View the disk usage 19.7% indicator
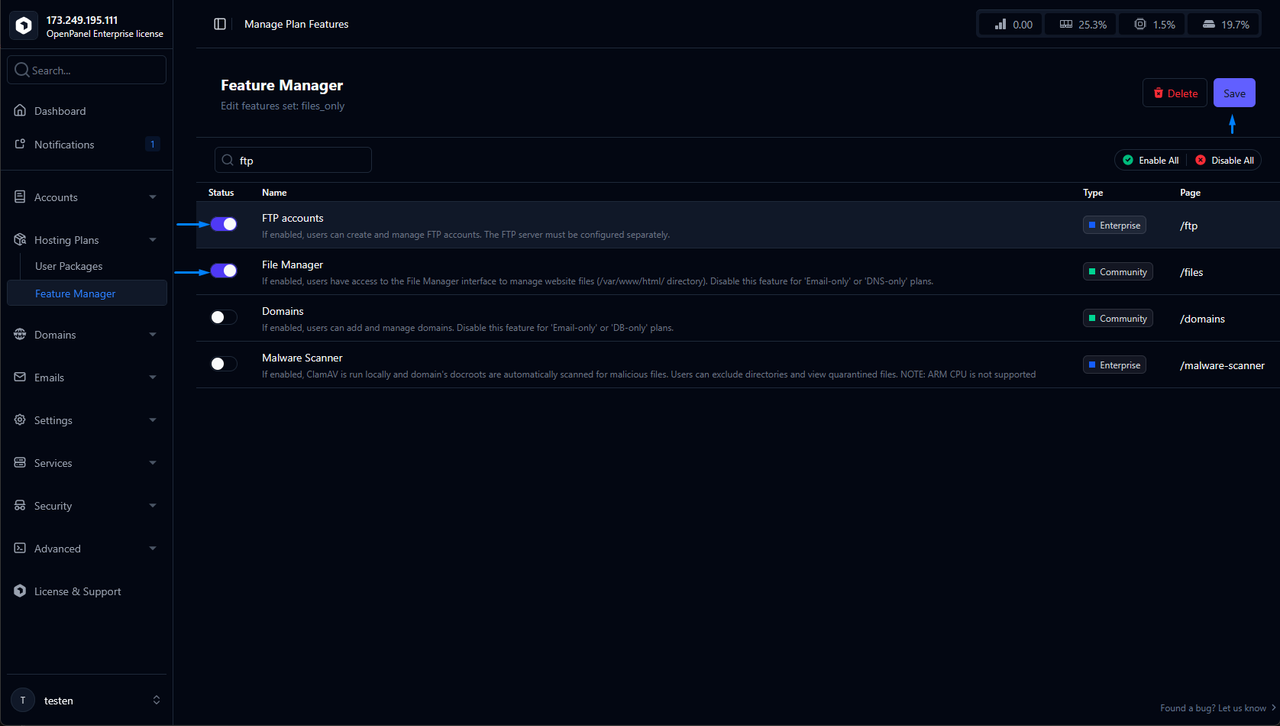The width and height of the screenshot is (1280, 726). [1226, 24]
